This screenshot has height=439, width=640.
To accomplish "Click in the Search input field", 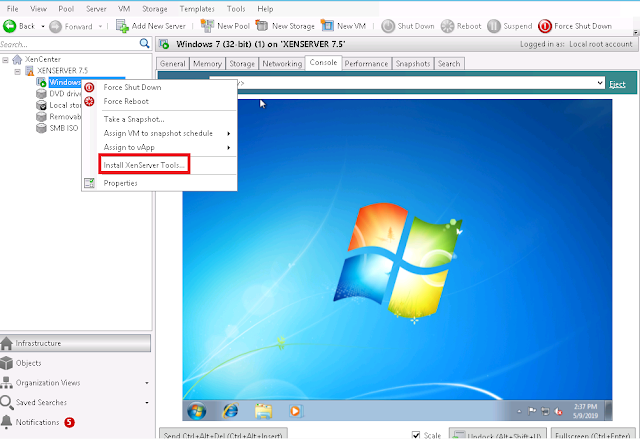I will tap(69, 44).
